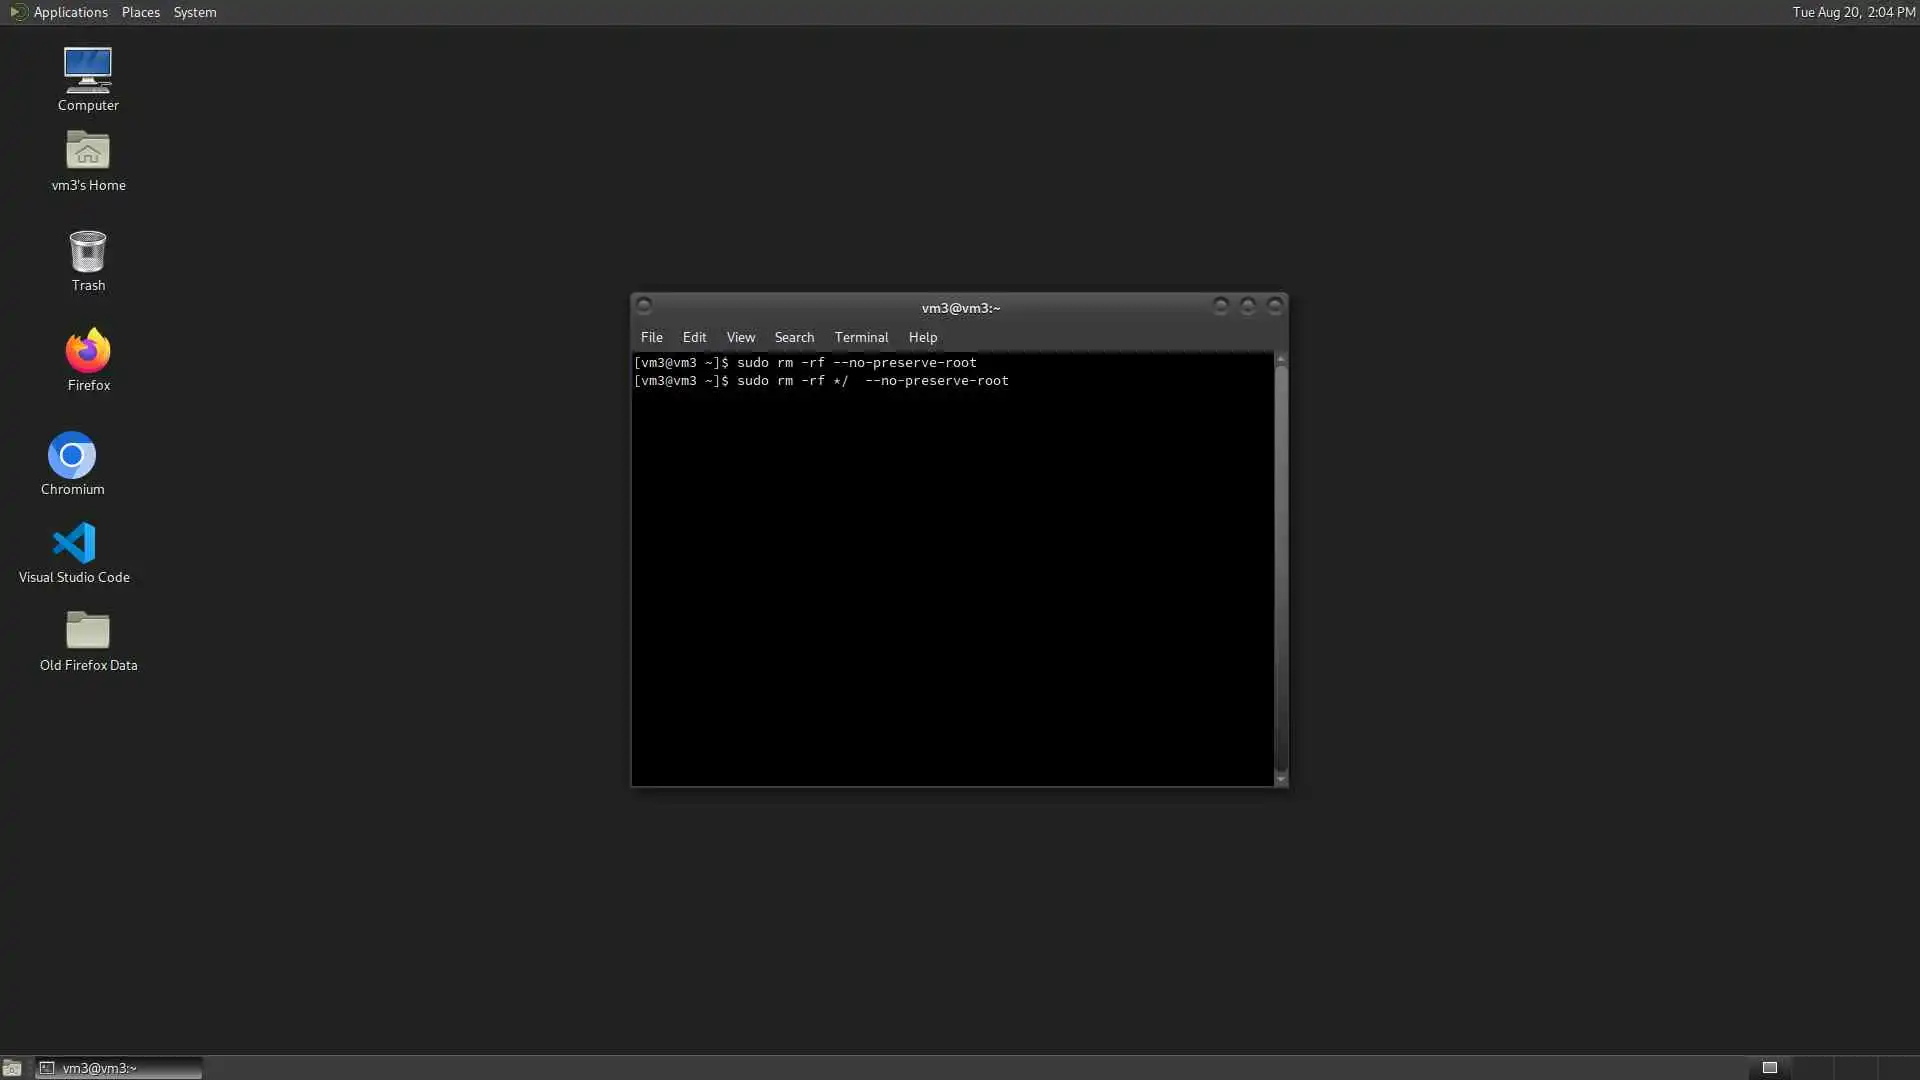This screenshot has height=1080, width=1920.
Task: Expand the System menu
Action: coord(194,12)
